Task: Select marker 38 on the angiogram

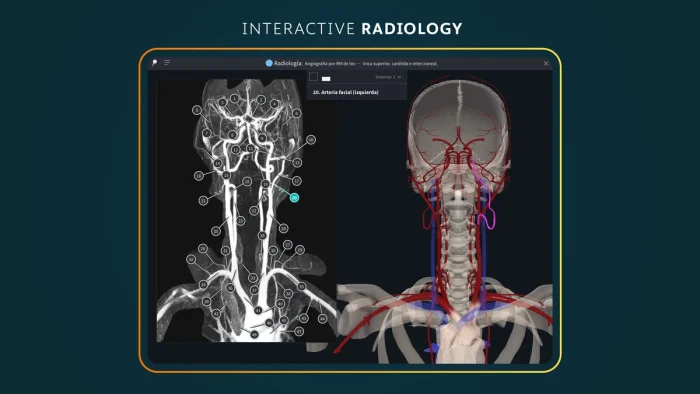Action: click(288, 294)
